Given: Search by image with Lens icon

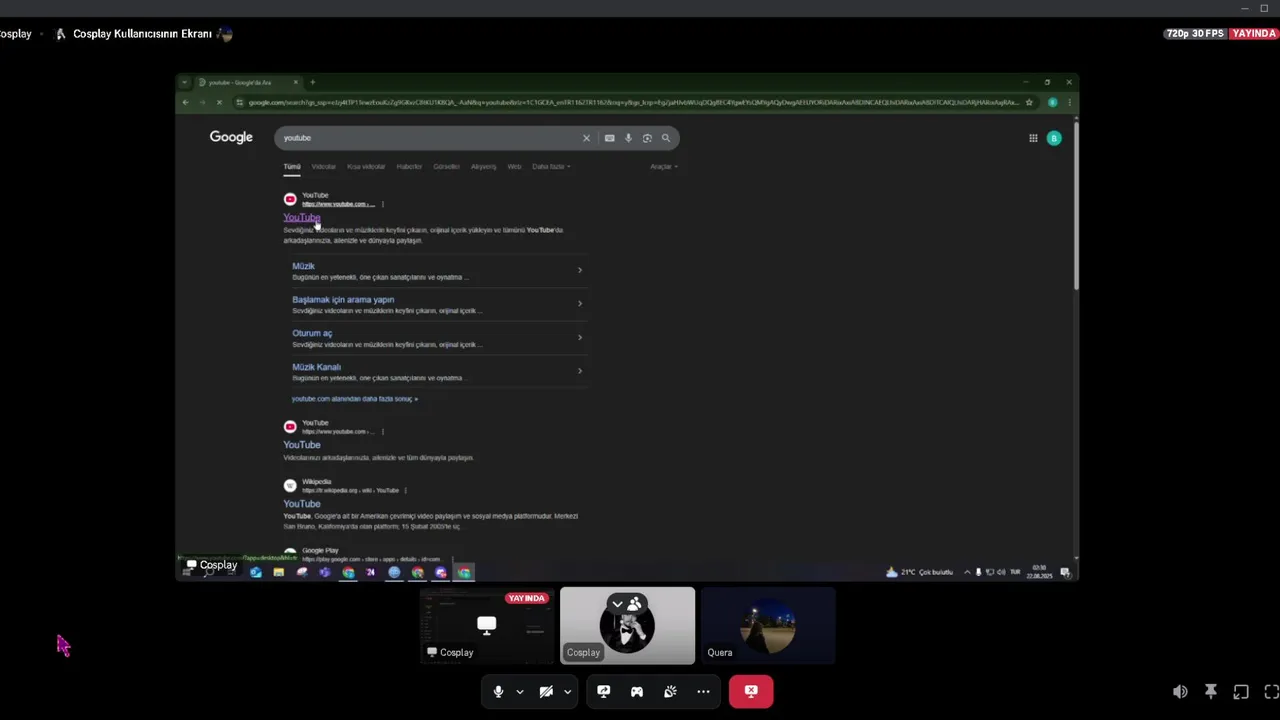Looking at the screenshot, I should (647, 138).
